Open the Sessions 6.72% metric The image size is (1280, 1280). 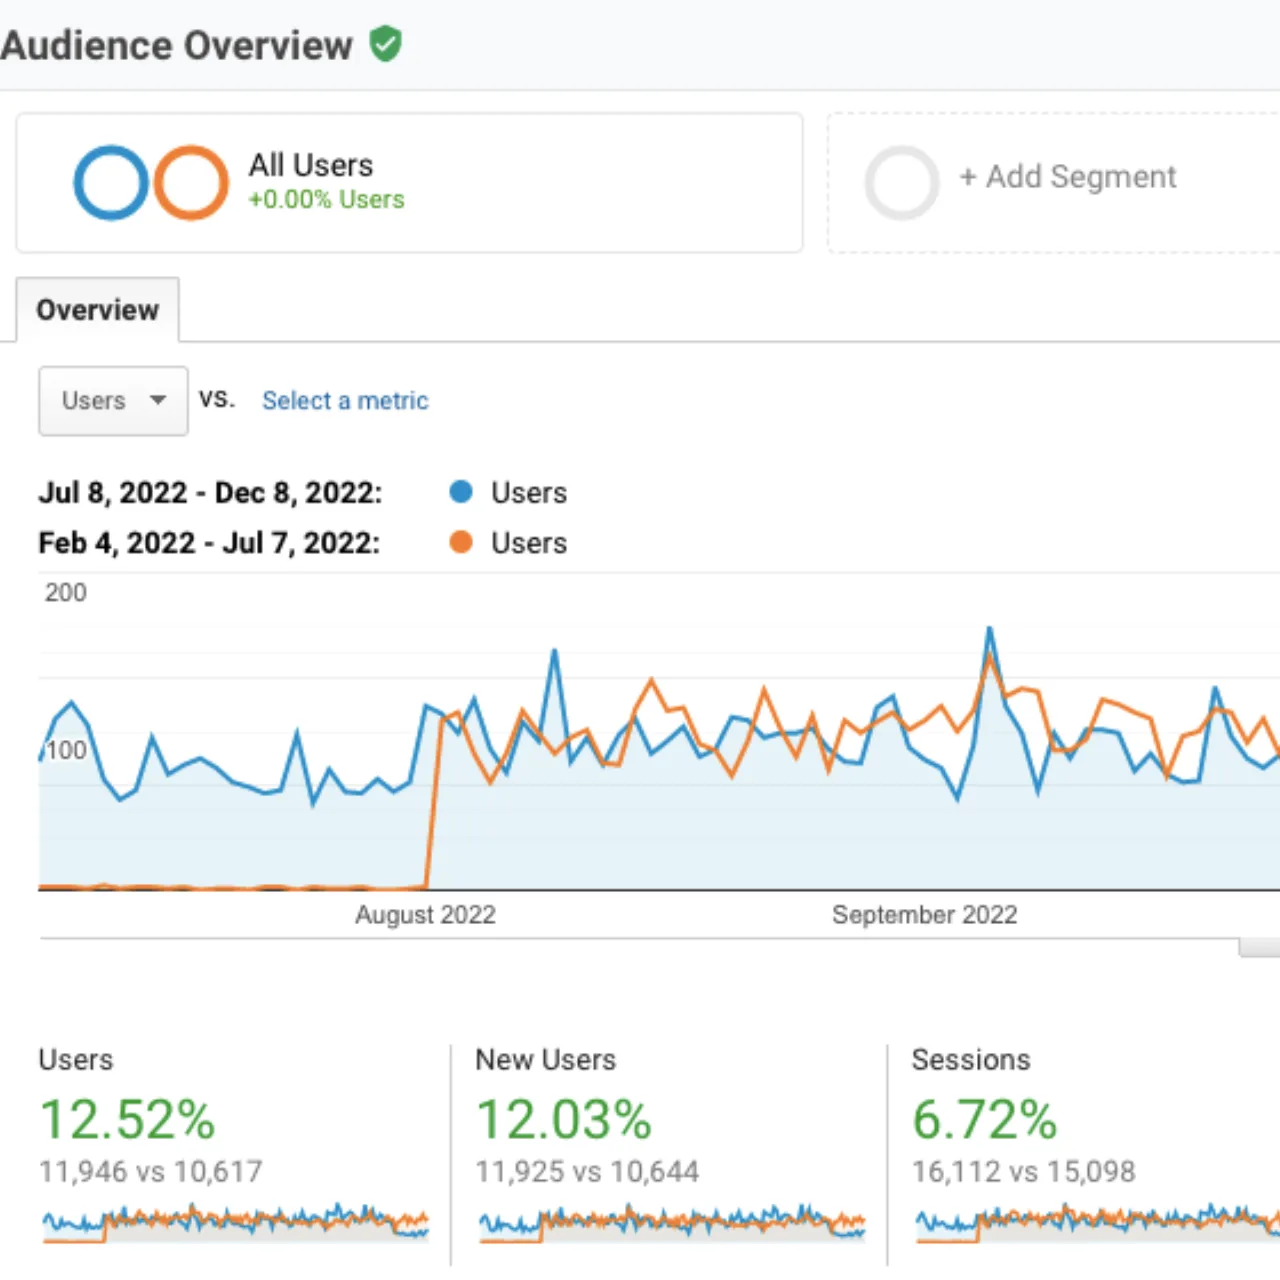tap(984, 1119)
